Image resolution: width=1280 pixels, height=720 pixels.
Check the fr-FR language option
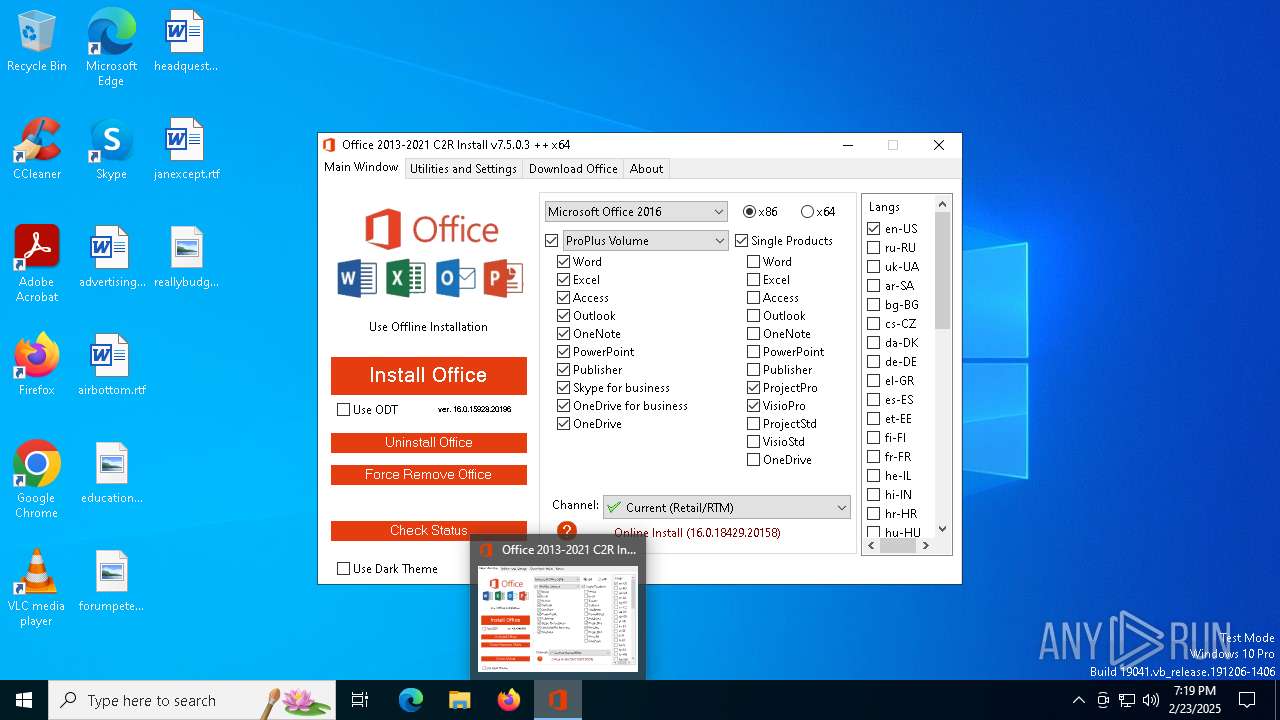pos(874,457)
